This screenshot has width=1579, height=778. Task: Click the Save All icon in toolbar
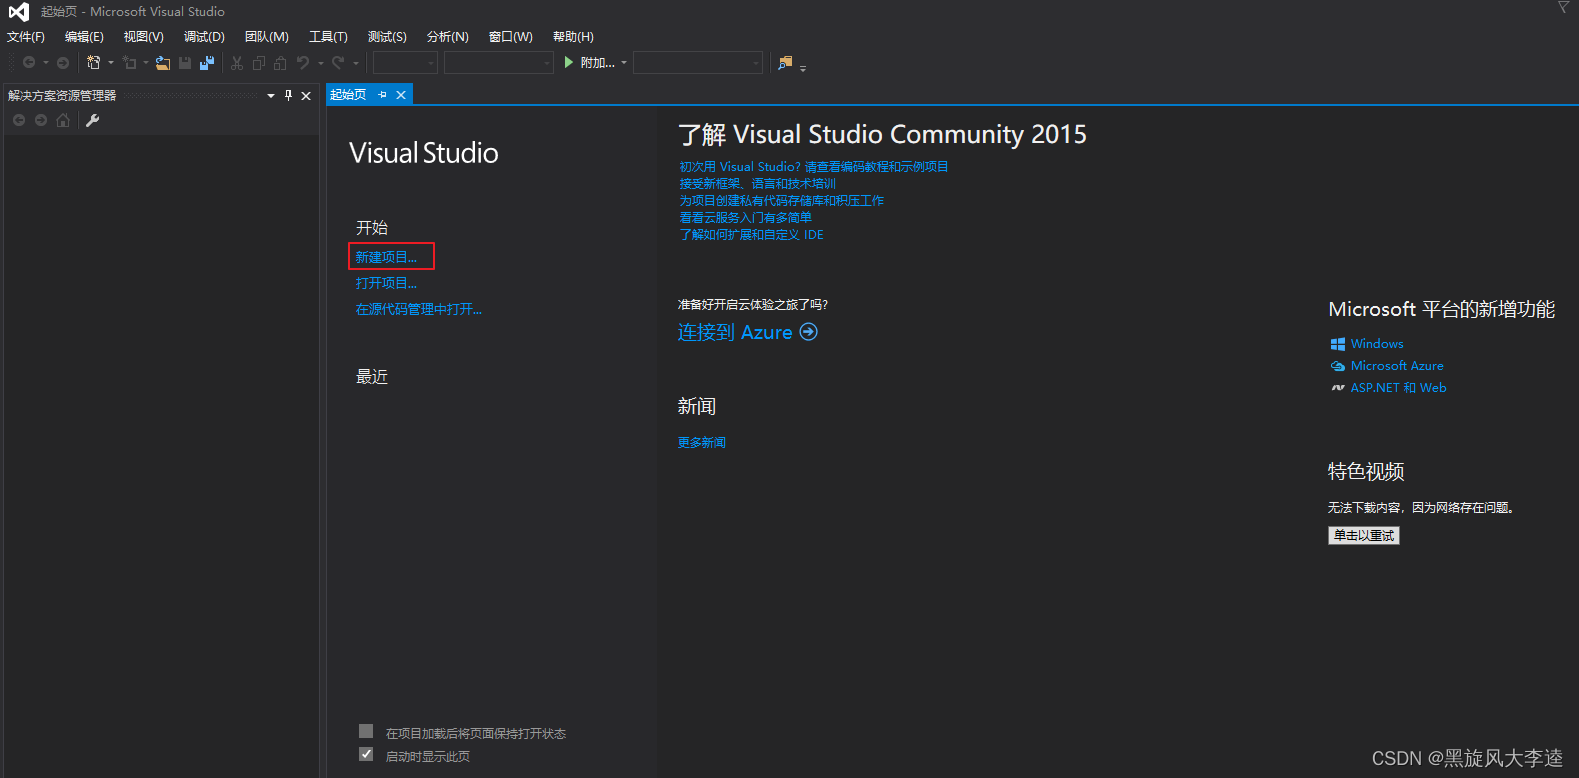click(x=207, y=62)
